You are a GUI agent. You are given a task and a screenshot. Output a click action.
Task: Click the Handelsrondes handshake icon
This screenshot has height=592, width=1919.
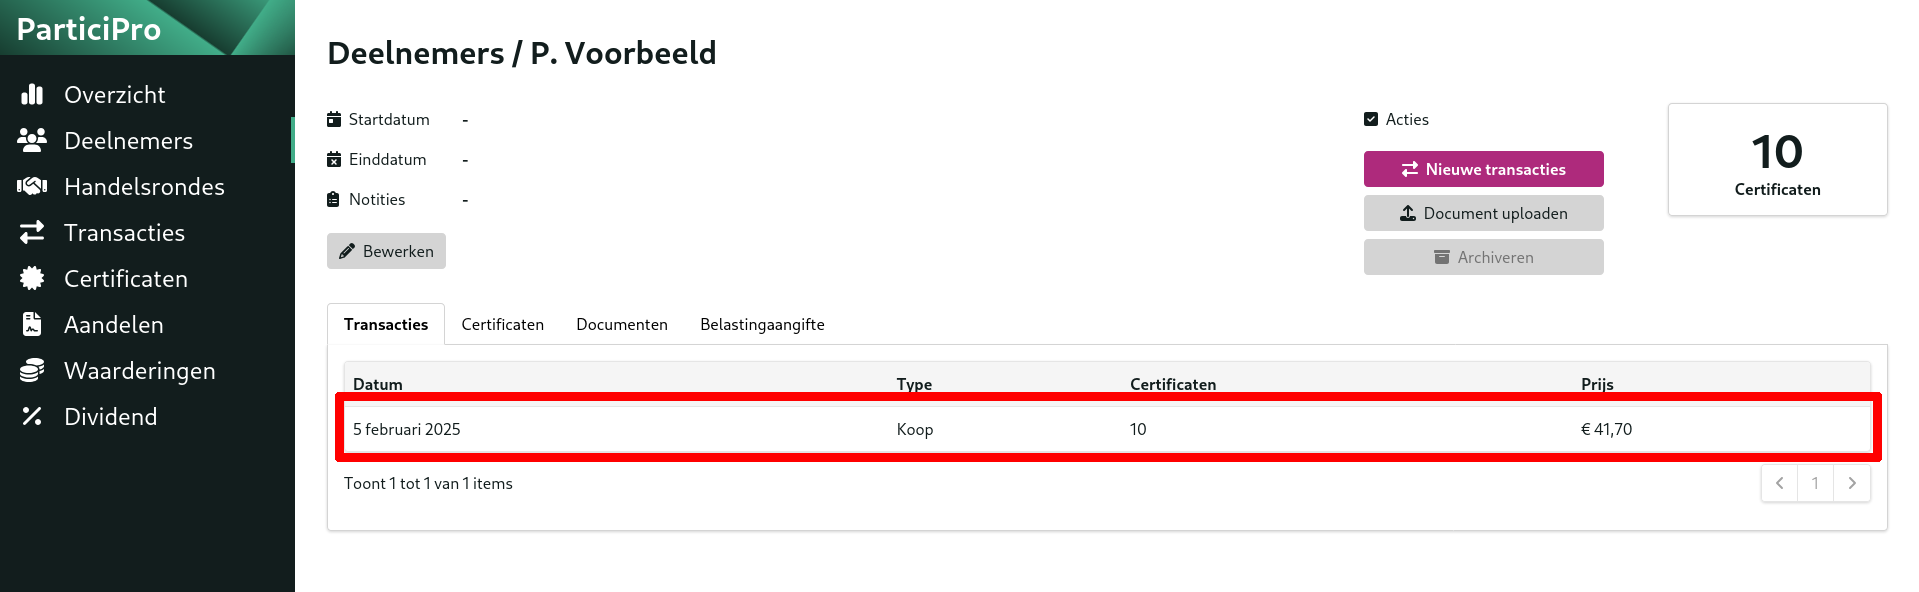pyautogui.click(x=32, y=186)
